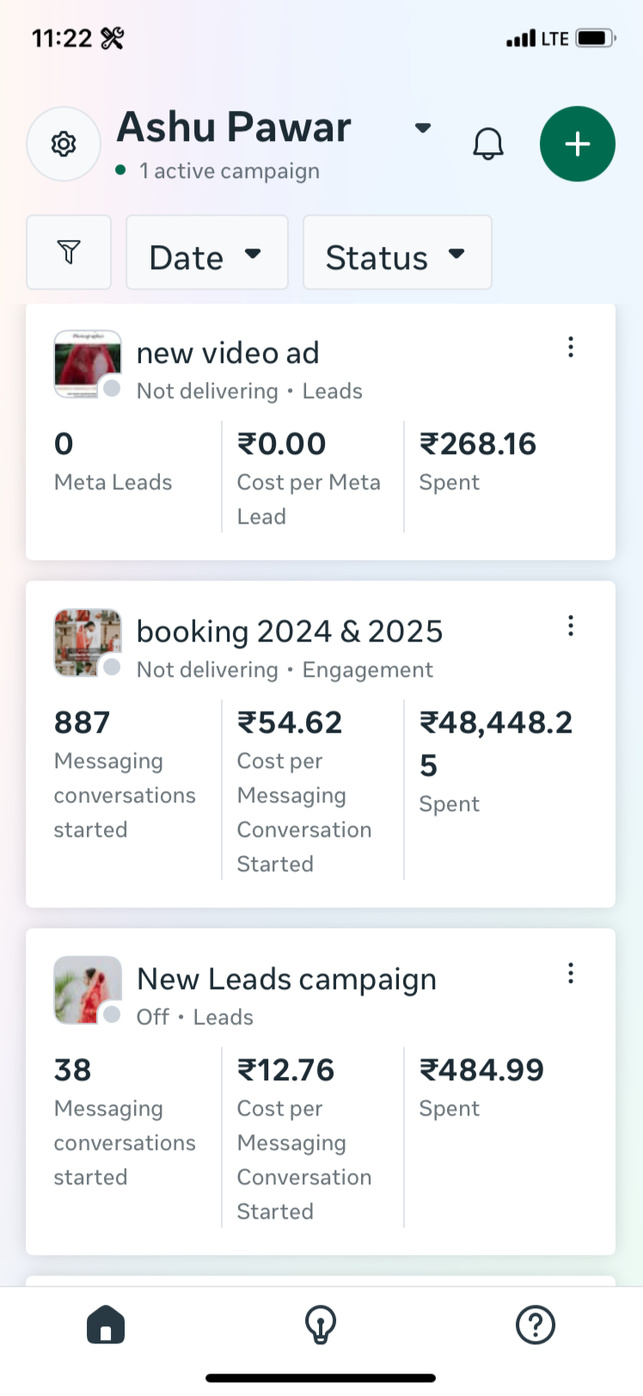Open the lightbulb insights tab

320,1326
